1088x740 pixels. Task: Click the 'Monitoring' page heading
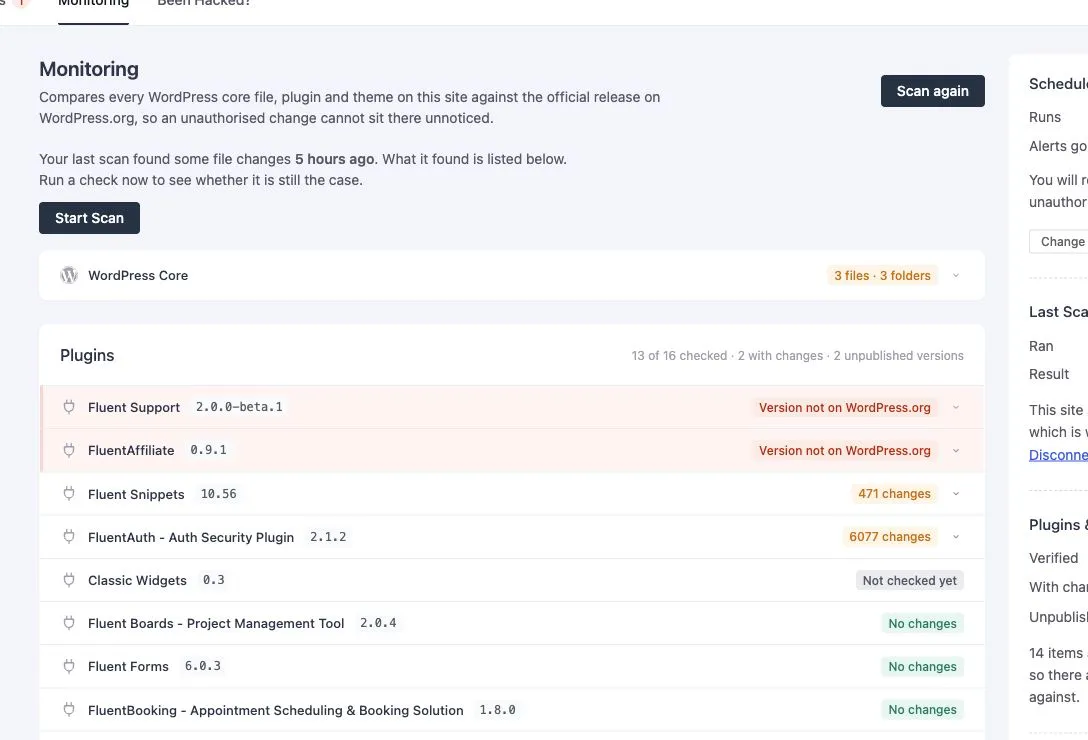(x=89, y=69)
